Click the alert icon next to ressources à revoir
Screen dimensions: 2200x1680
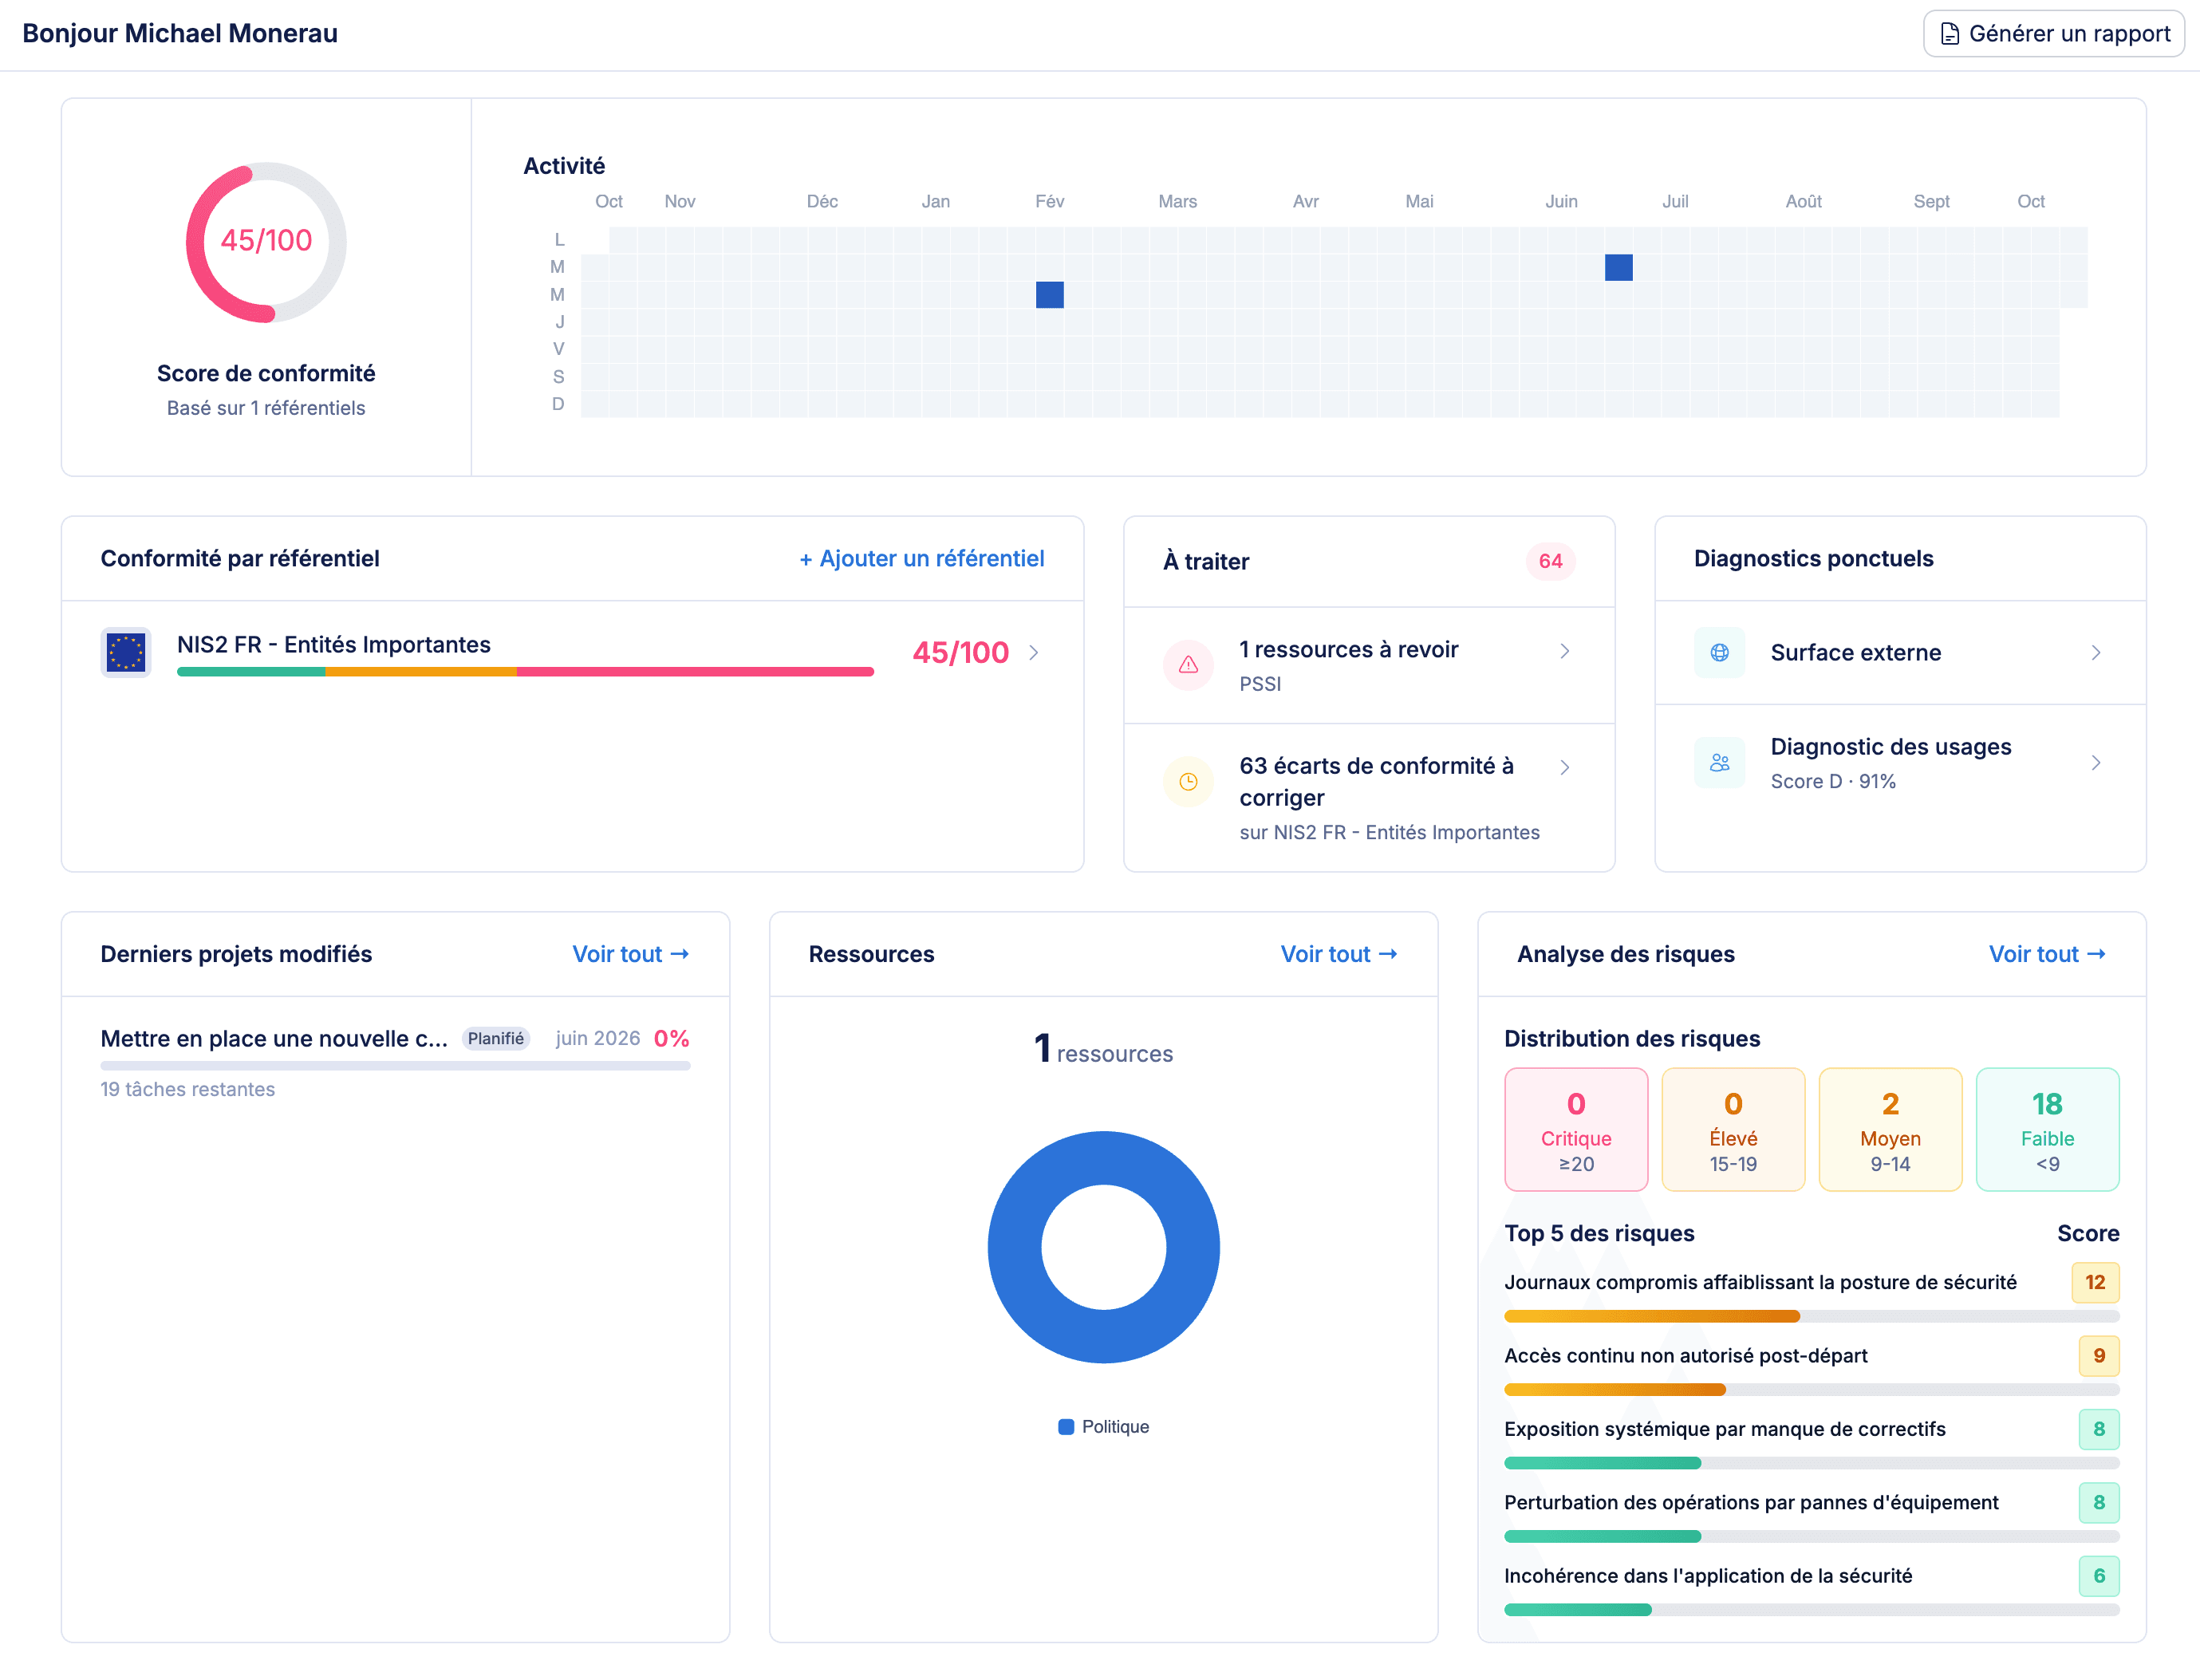coord(1188,664)
